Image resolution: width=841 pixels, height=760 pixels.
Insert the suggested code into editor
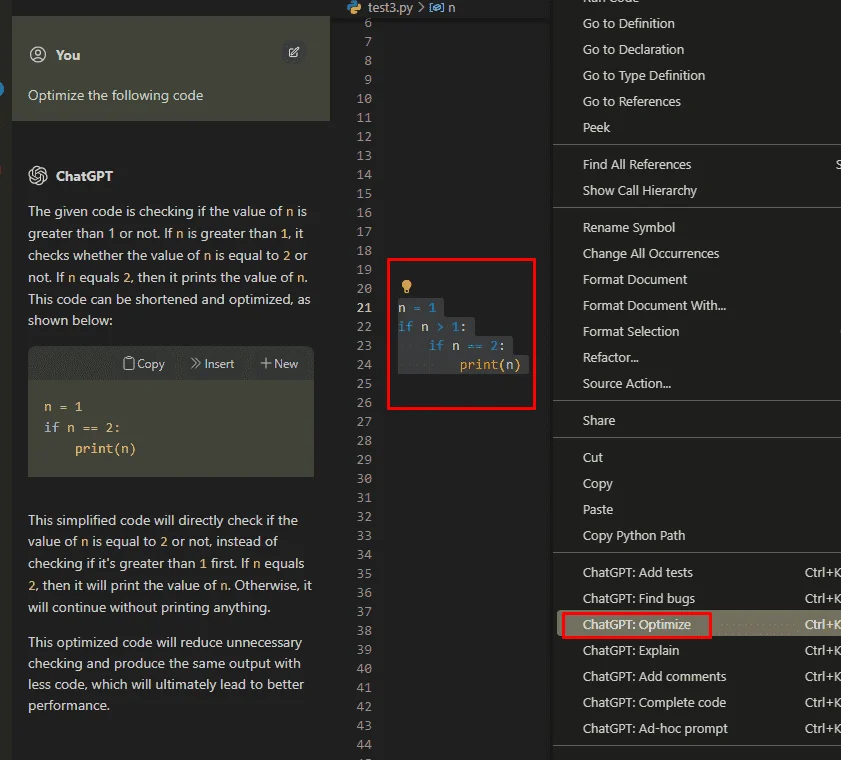212,364
